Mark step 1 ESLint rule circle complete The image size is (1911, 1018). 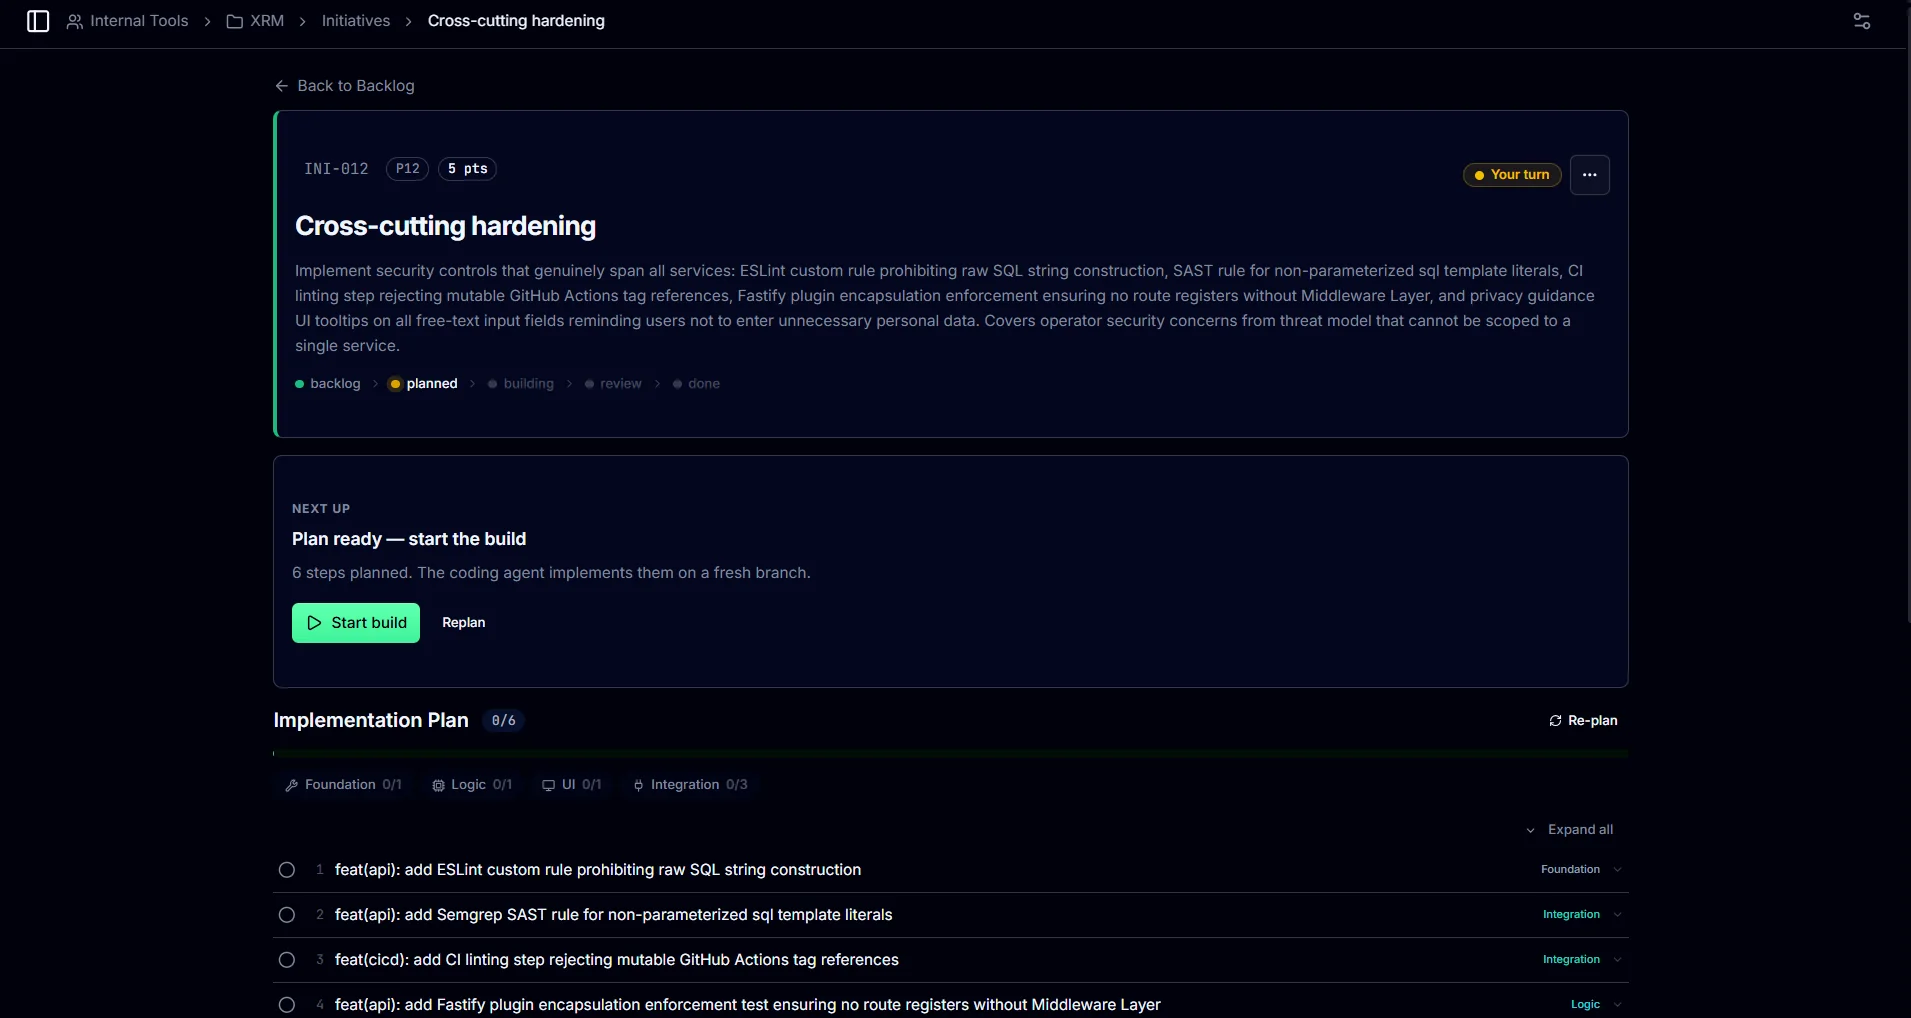pos(287,870)
